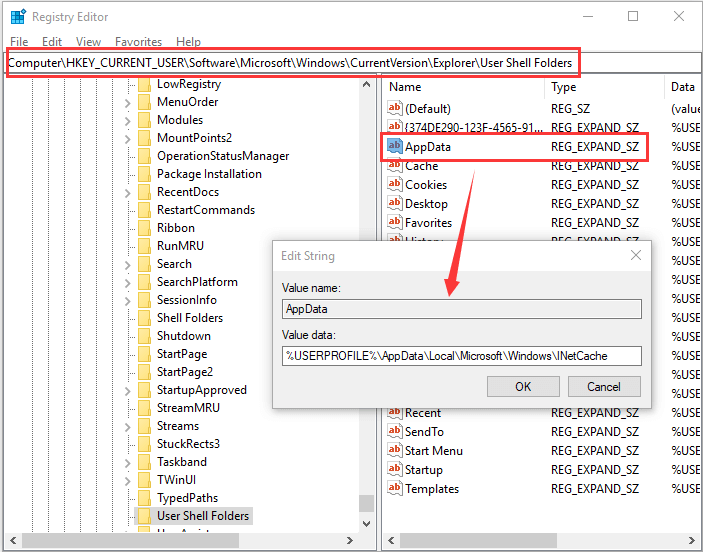Click the Modules folder icon
Image resolution: width=703 pixels, height=552 pixels.
coord(144,120)
